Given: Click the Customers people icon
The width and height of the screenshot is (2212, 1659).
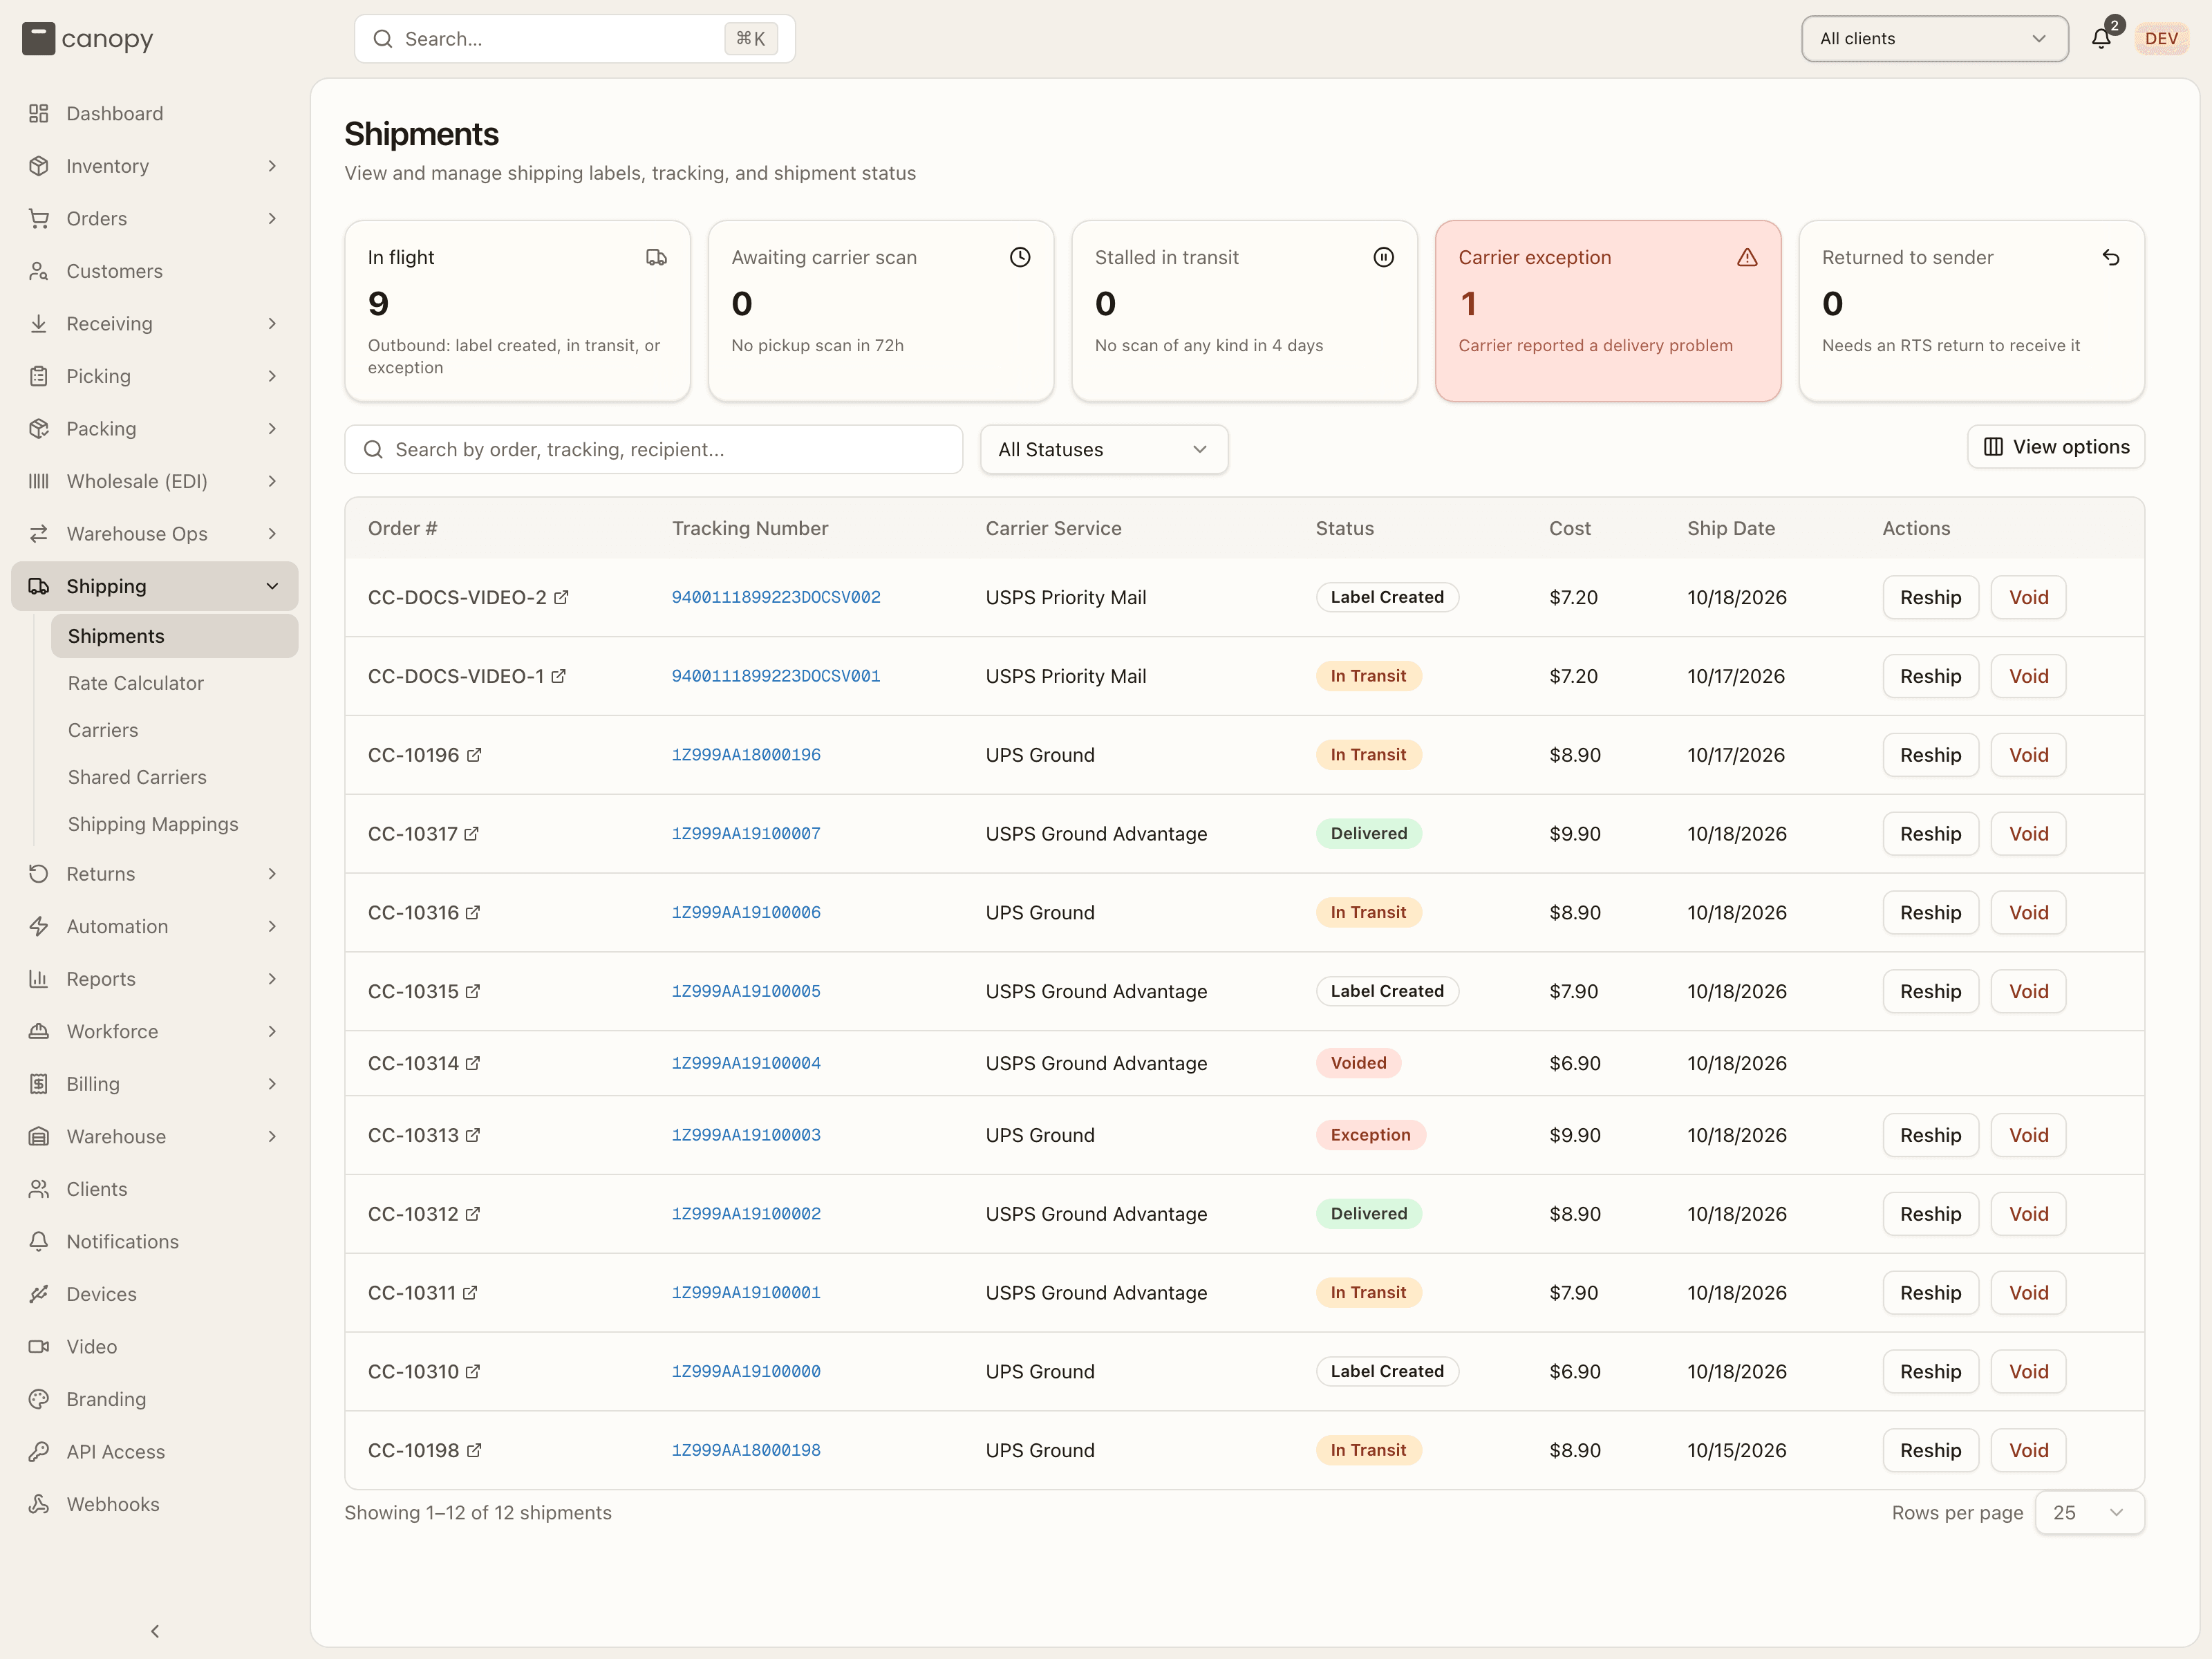Looking at the screenshot, I should pyautogui.click(x=39, y=271).
